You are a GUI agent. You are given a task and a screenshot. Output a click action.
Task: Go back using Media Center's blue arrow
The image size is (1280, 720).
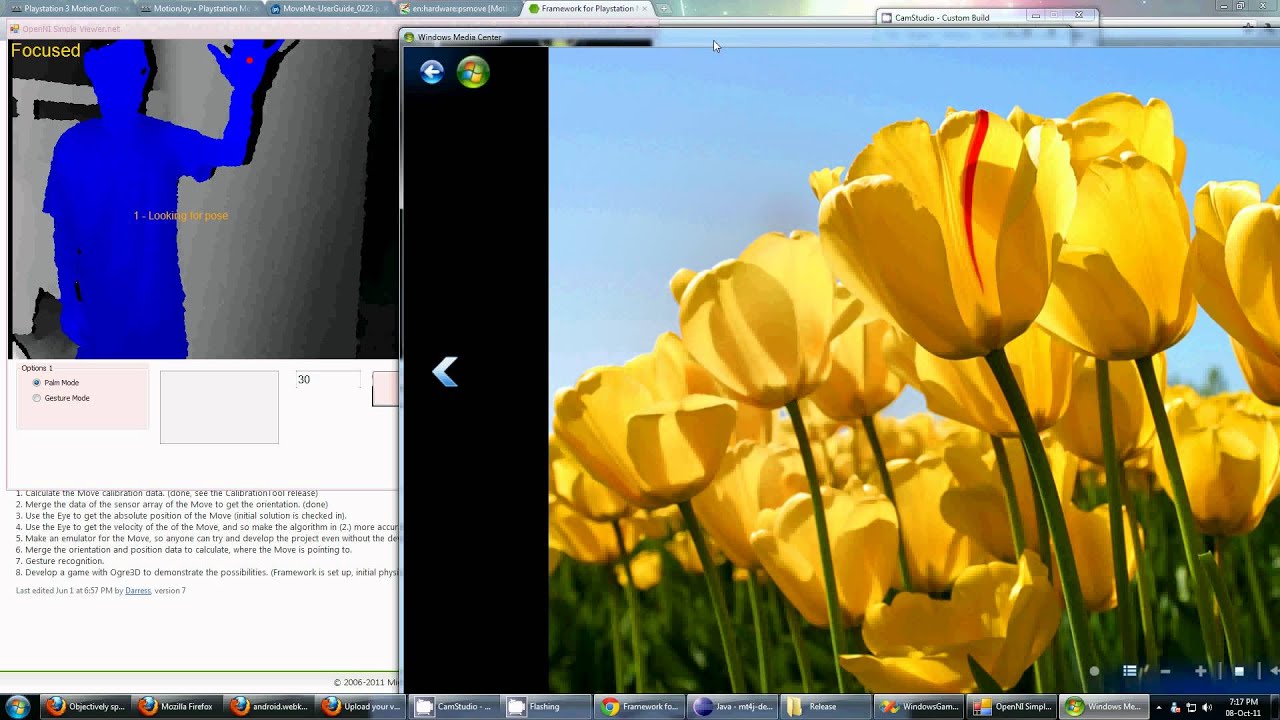click(x=432, y=72)
